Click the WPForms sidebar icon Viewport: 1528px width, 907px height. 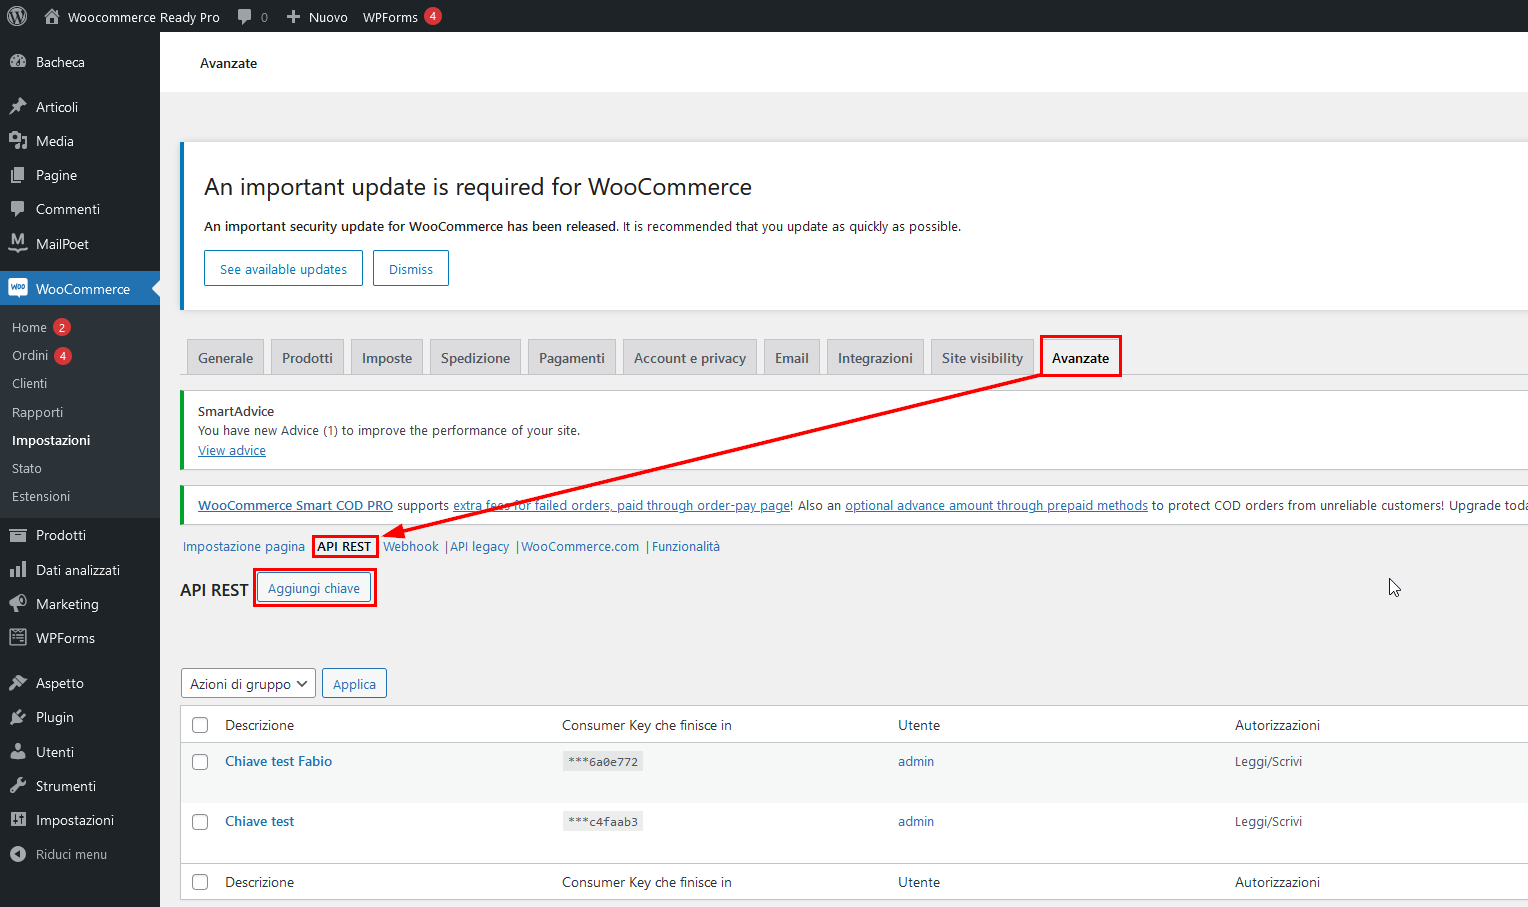(x=18, y=638)
